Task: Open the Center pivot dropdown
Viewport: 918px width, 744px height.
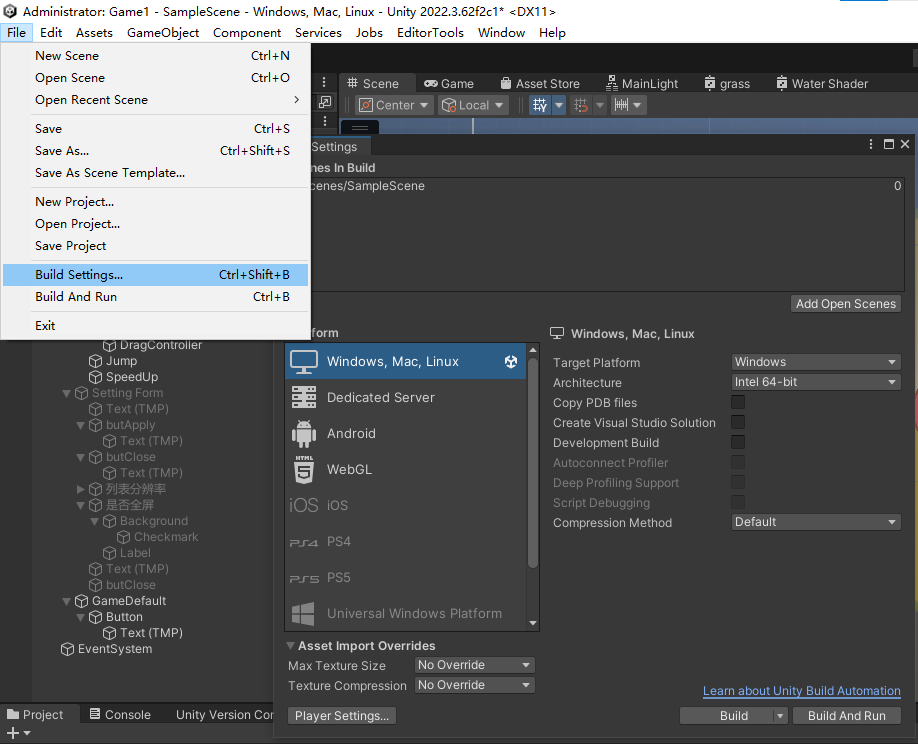Action: 395,105
